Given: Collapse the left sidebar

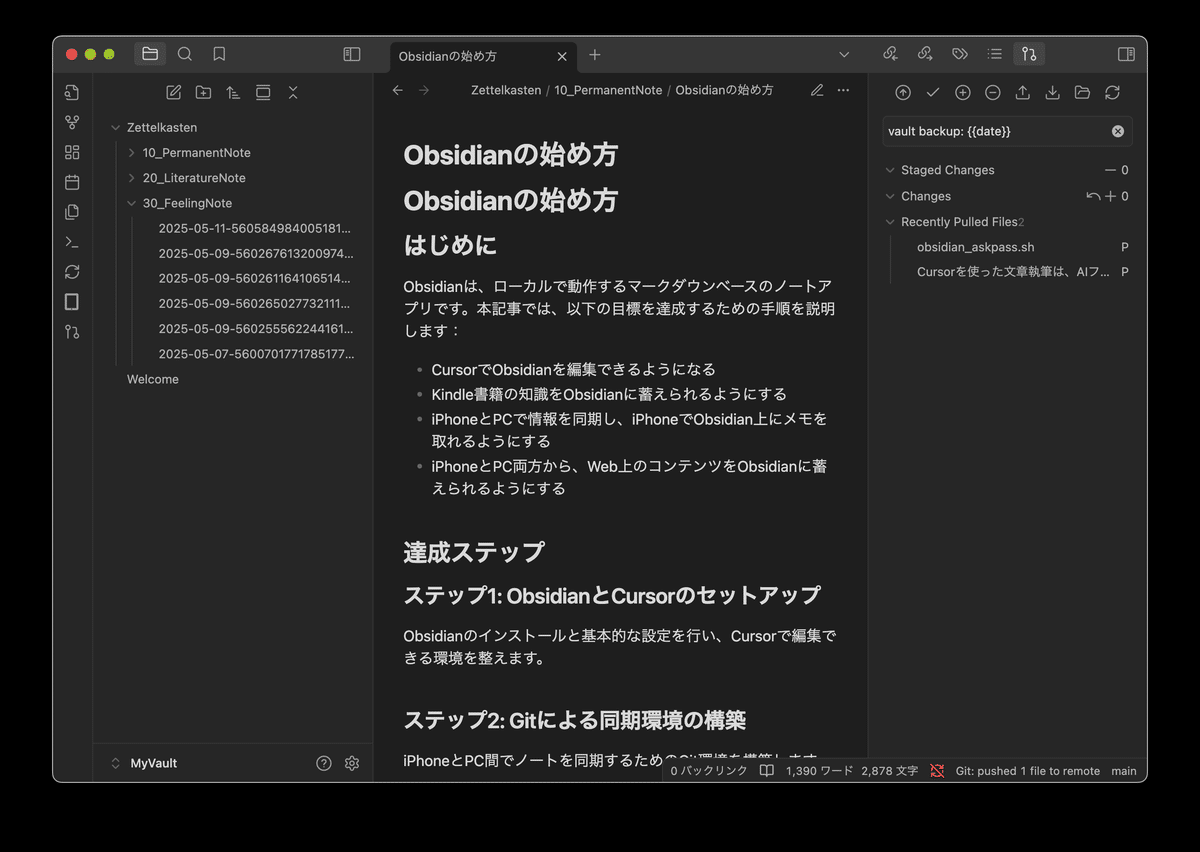Looking at the screenshot, I should 352,54.
